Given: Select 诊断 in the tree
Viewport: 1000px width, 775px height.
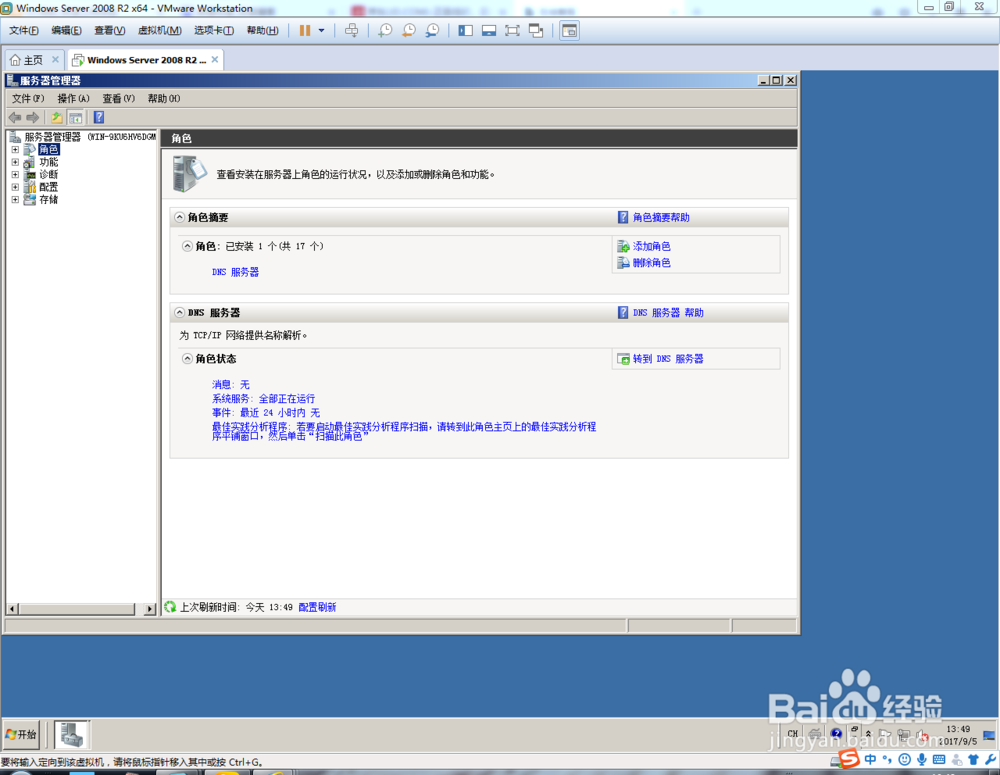Looking at the screenshot, I should pos(48,174).
